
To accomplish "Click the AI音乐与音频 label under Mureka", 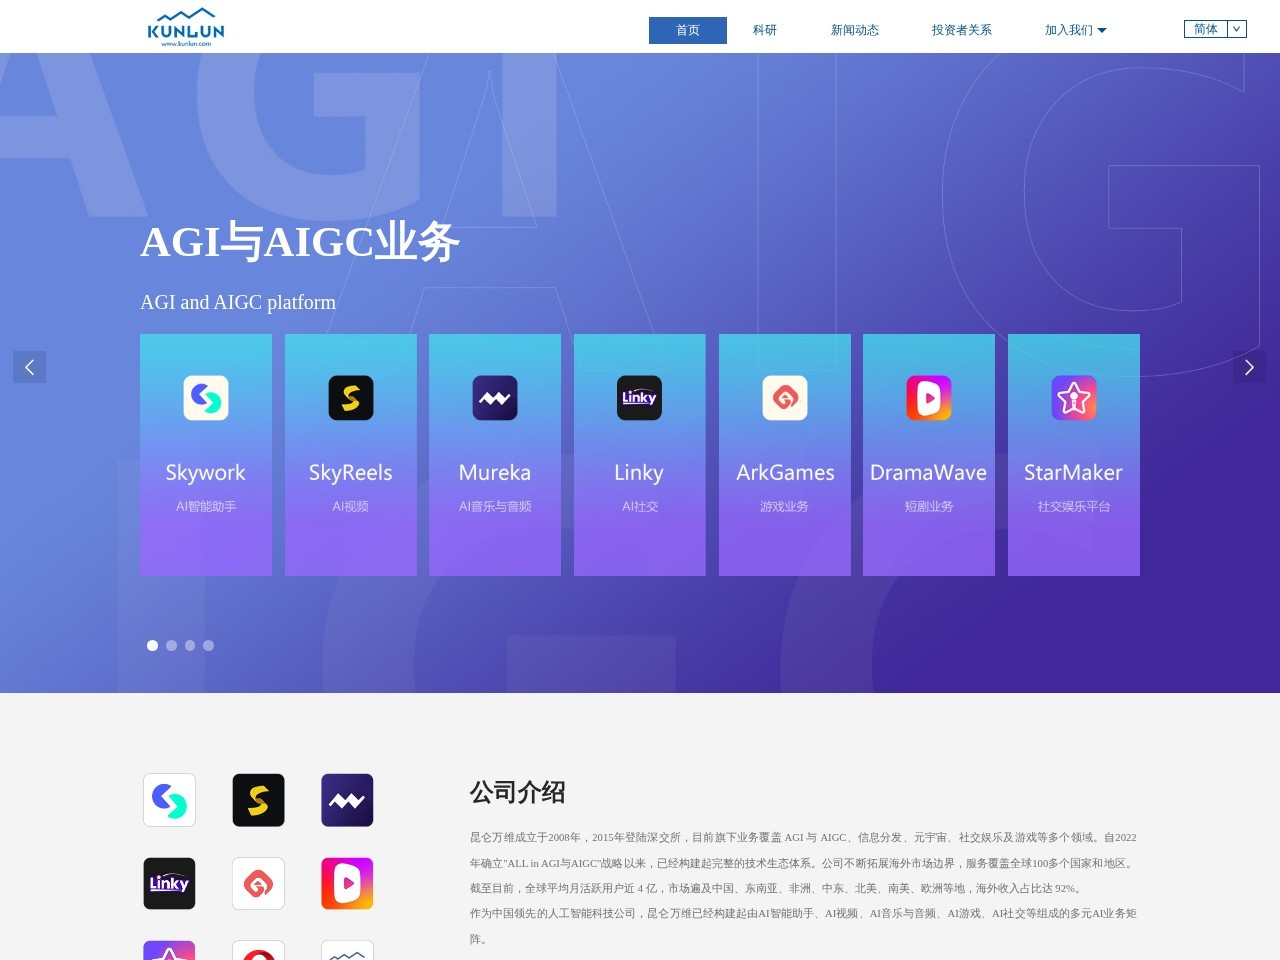I will [x=495, y=507].
